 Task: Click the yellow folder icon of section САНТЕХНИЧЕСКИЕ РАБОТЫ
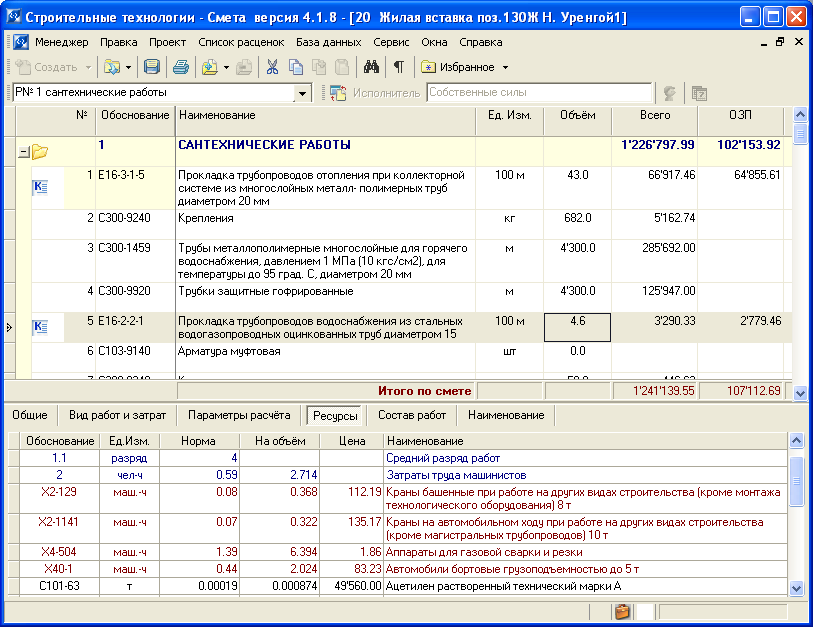pyautogui.click(x=40, y=152)
